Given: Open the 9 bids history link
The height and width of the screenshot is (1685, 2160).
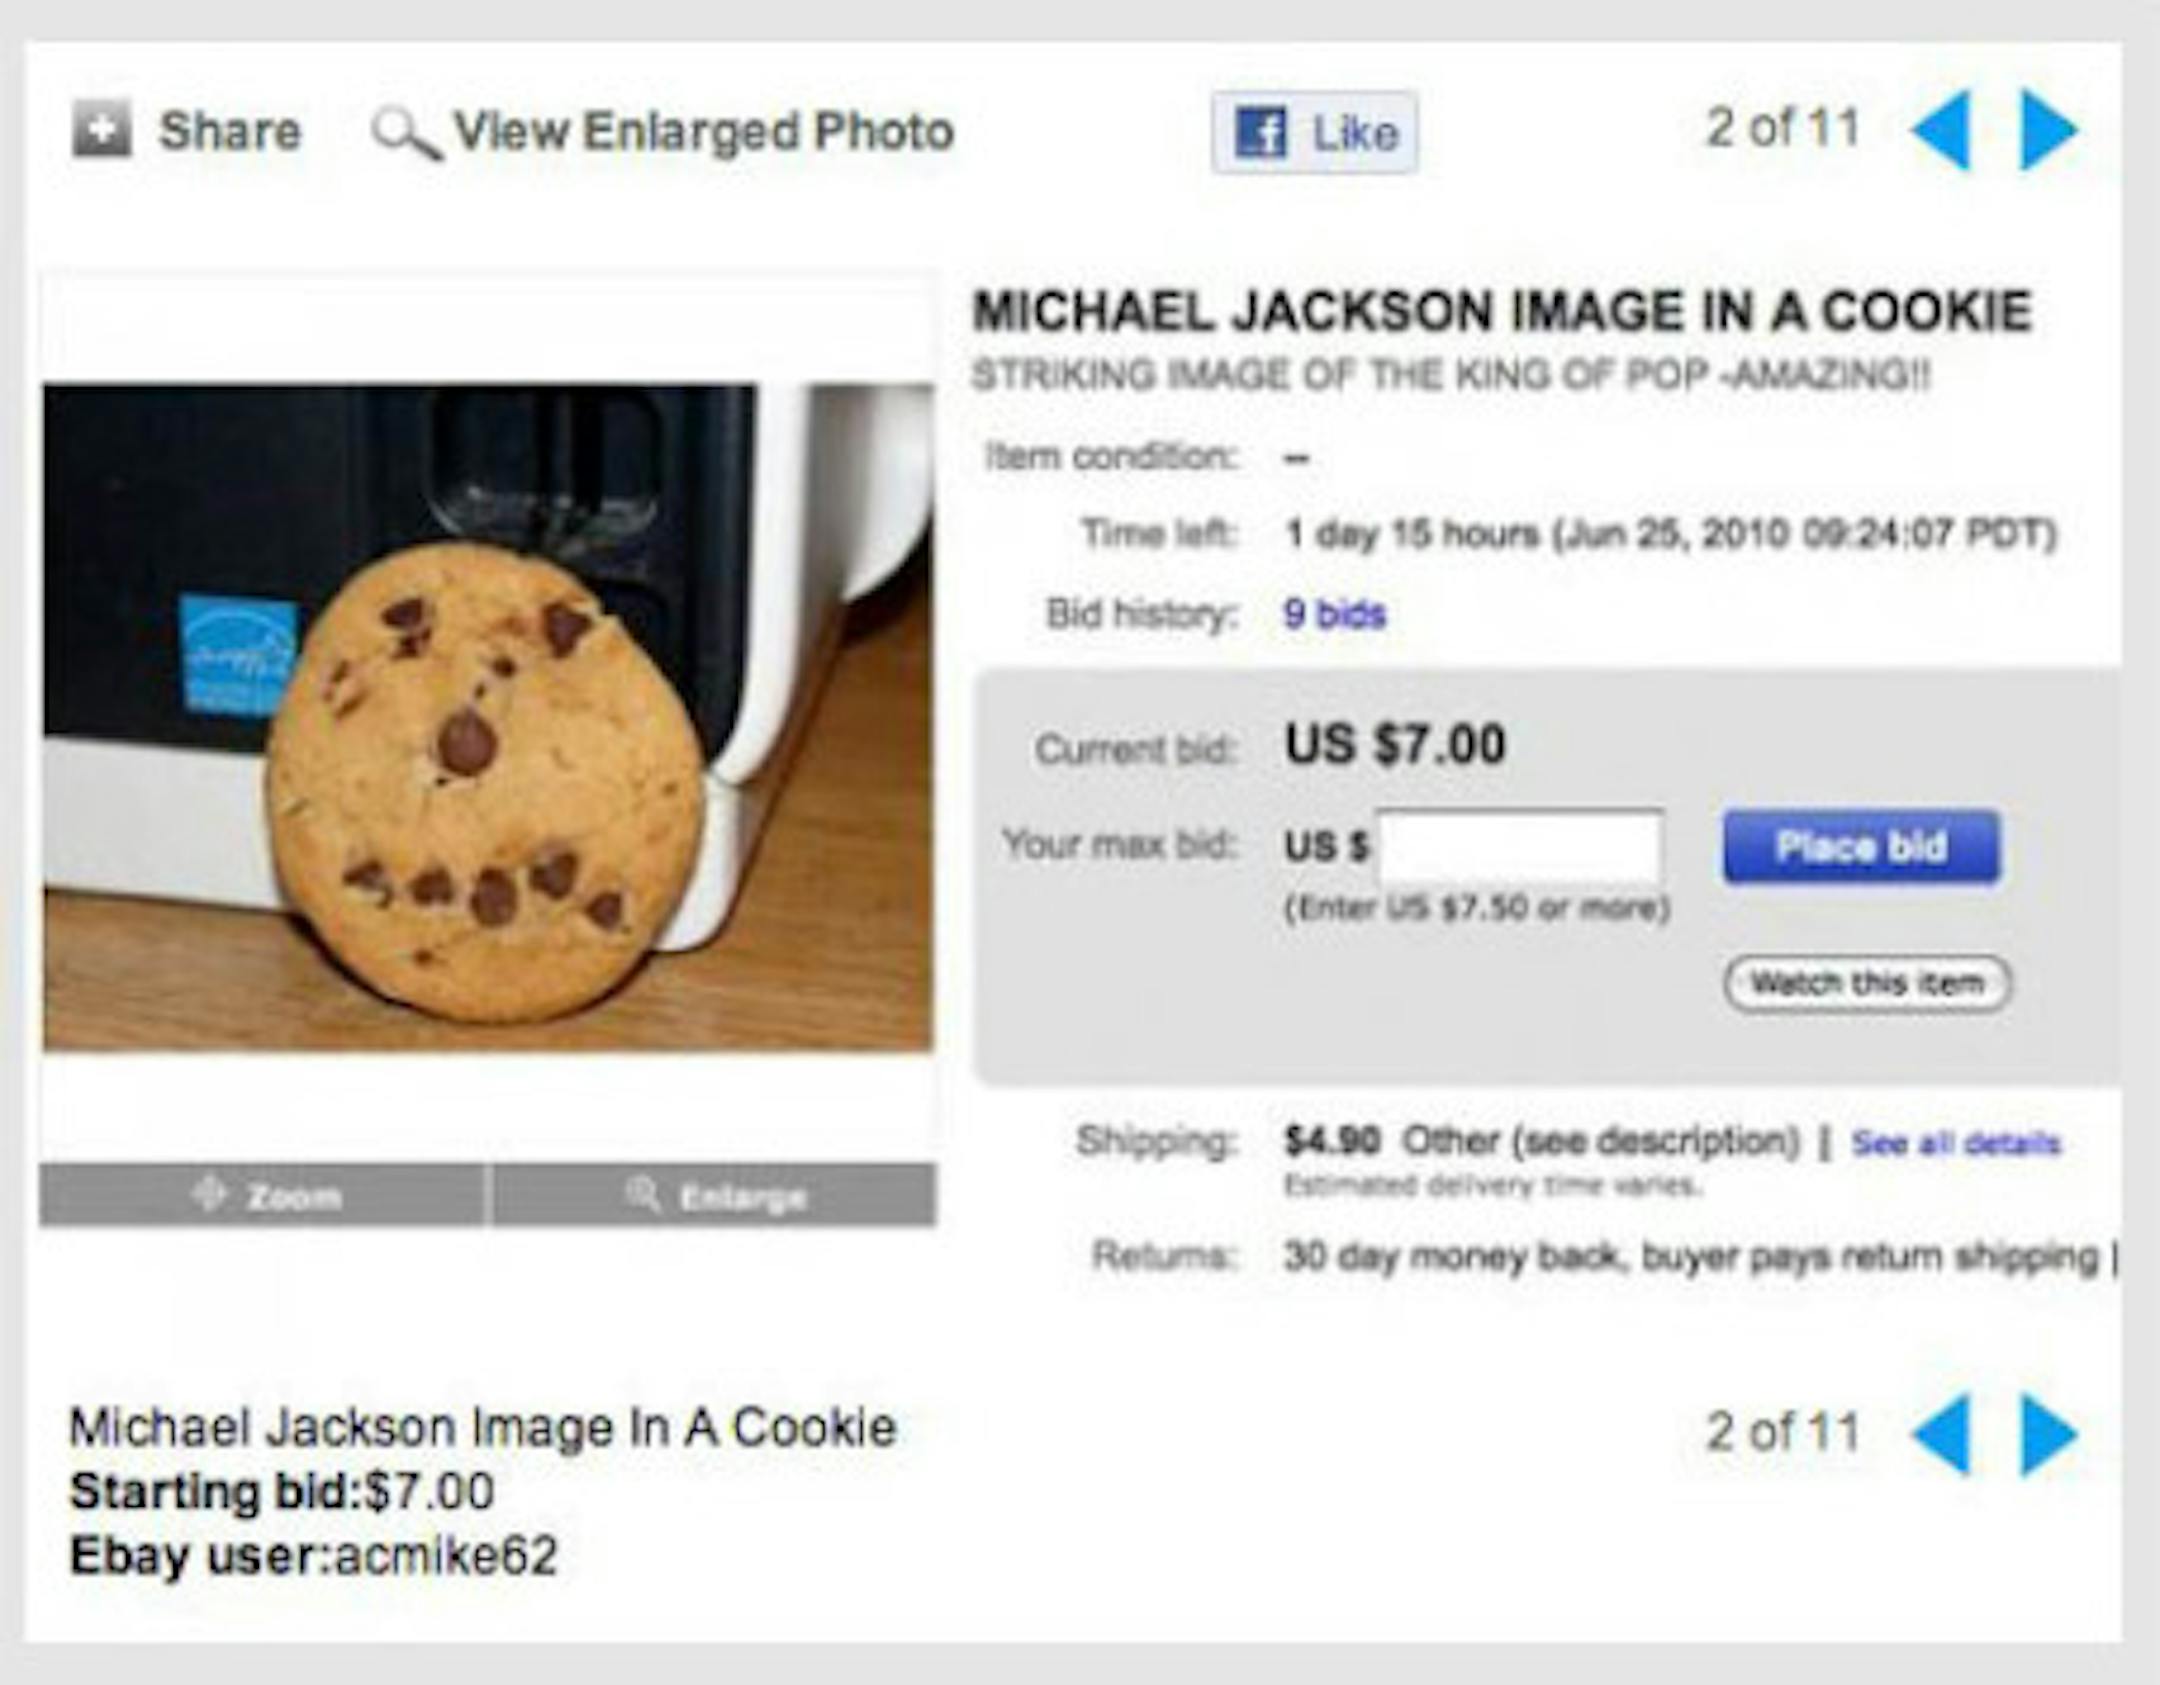Looking at the screenshot, I should pyautogui.click(x=1335, y=614).
